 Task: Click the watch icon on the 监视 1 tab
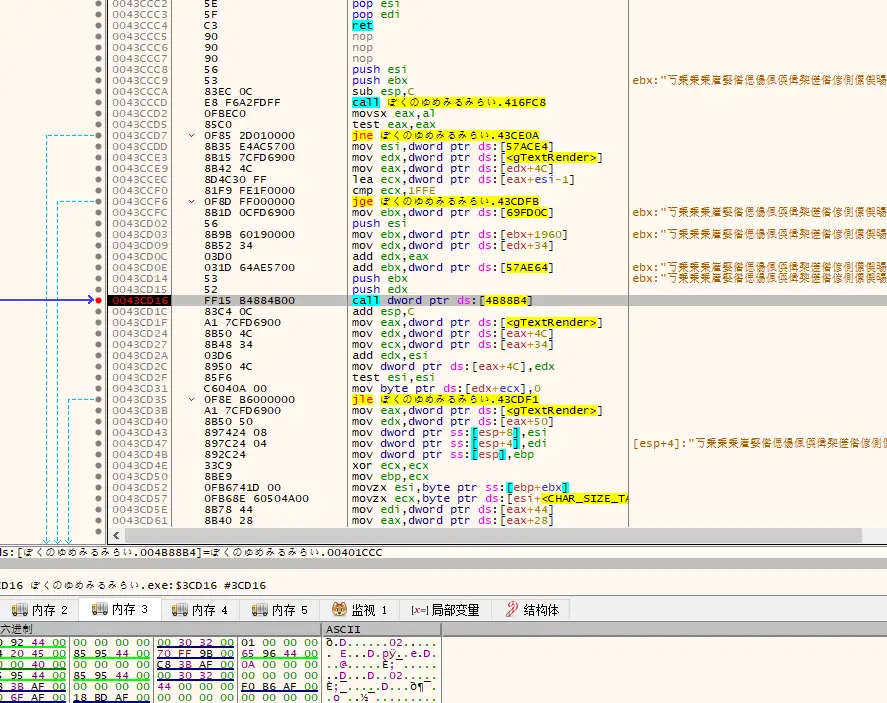click(339, 610)
